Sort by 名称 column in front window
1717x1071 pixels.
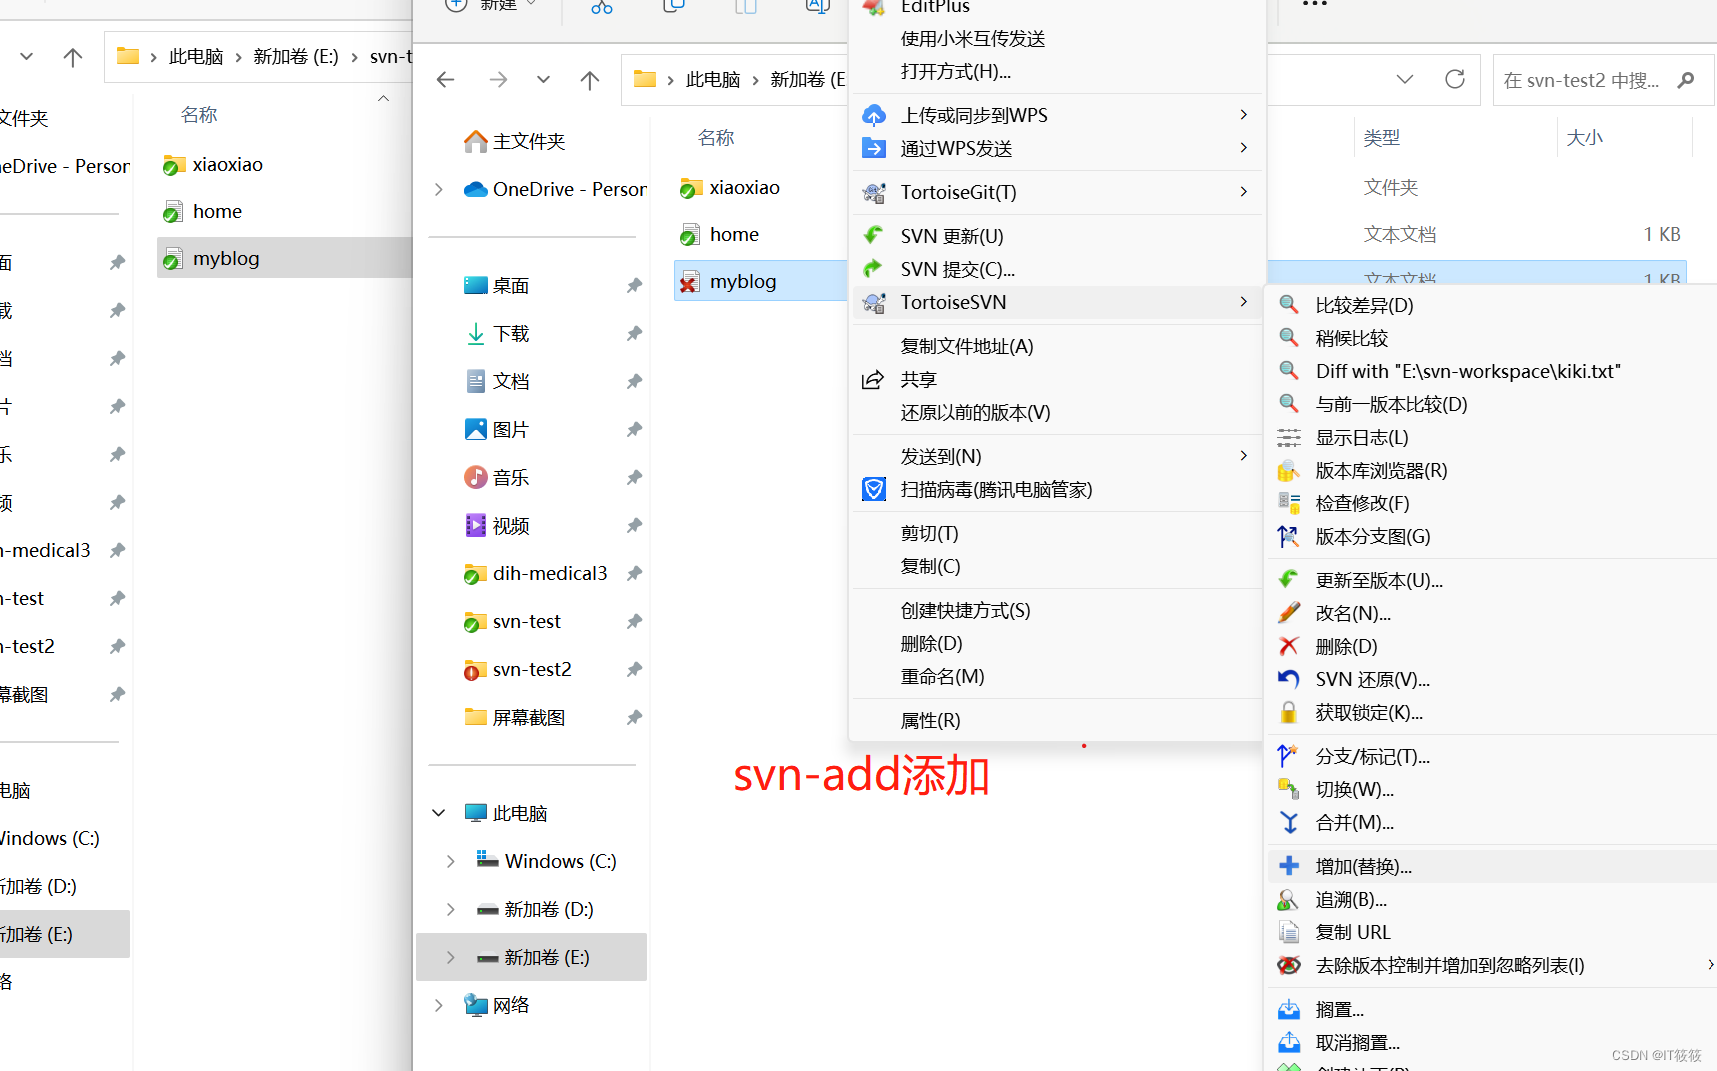click(x=716, y=137)
